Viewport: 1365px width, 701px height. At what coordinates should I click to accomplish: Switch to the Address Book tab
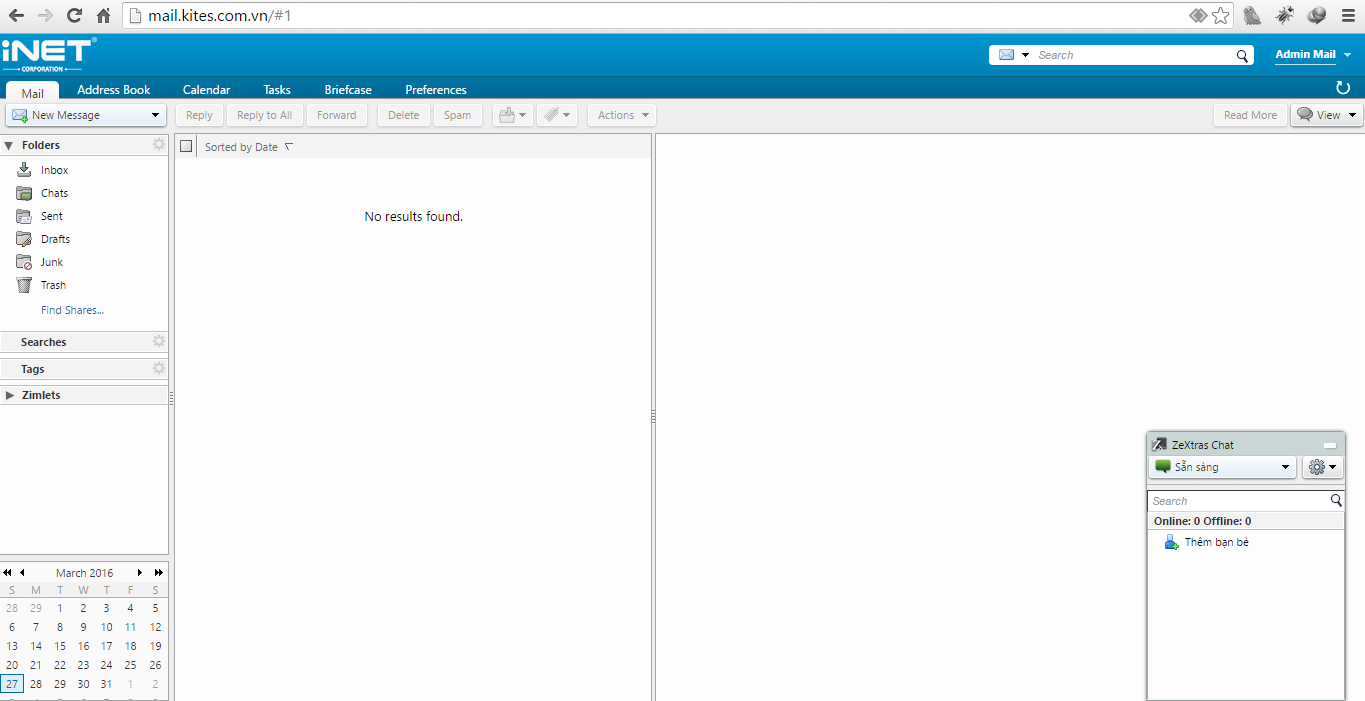[x=113, y=90]
